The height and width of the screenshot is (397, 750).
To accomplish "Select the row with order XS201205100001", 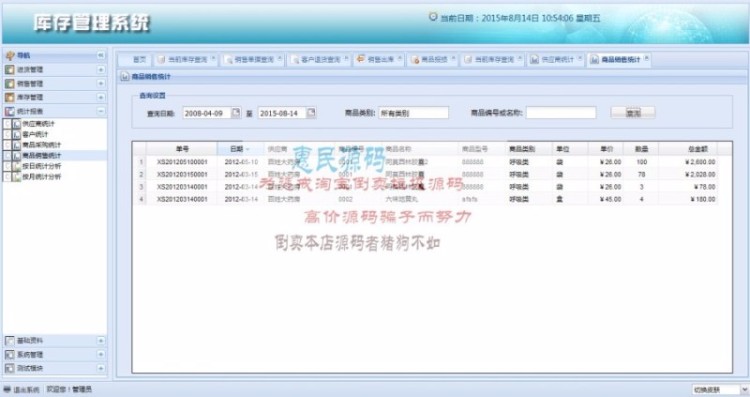I will 425,162.
